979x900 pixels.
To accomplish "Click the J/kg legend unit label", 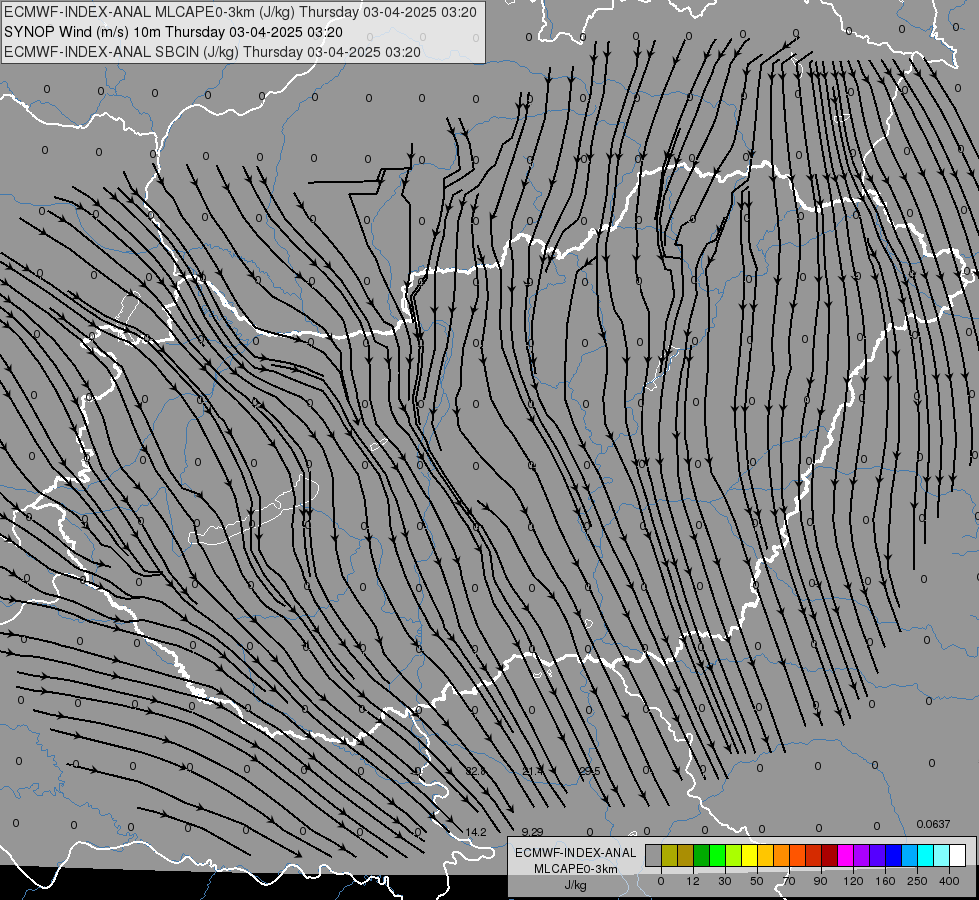I will (x=575, y=885).
